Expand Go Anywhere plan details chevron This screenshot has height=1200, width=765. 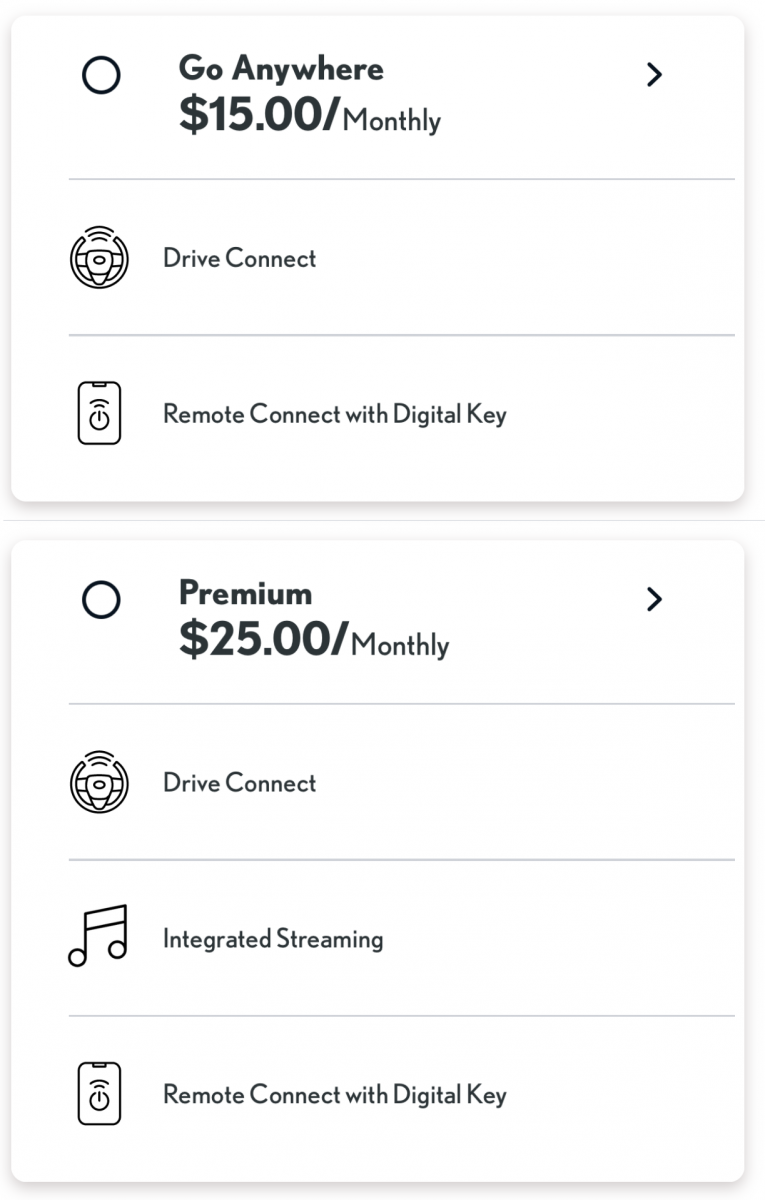[x=654, y=75]
